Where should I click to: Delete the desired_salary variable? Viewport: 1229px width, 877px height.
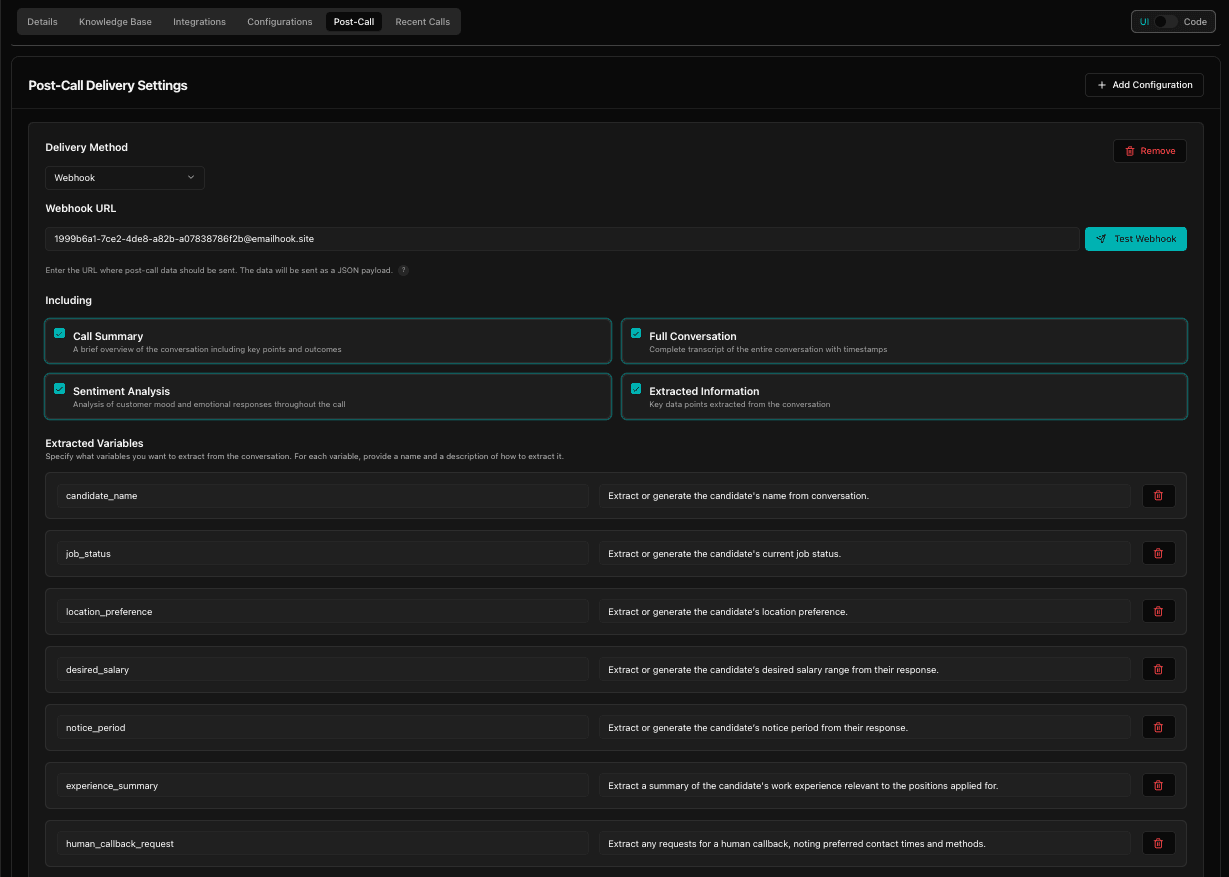(x=1158, y=670)
